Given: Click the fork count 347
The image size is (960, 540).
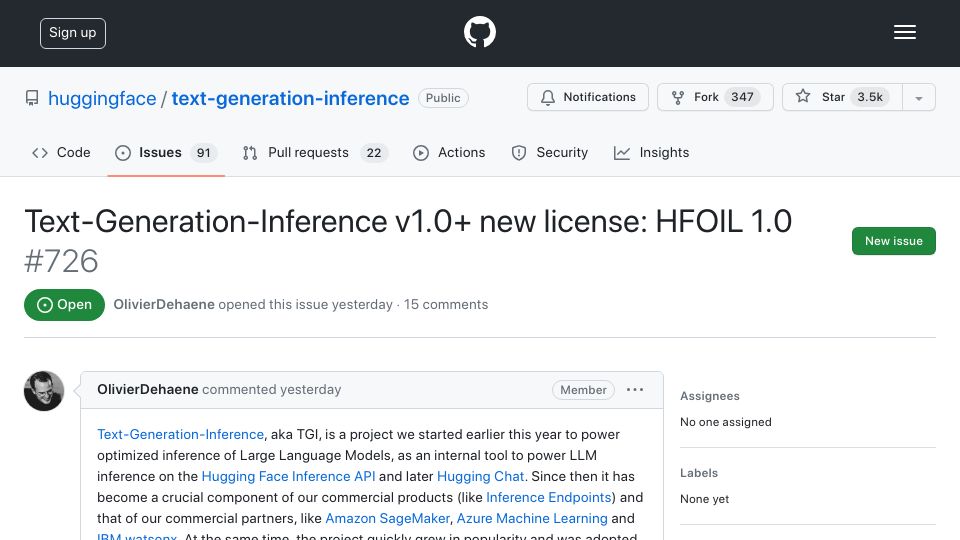Looking at the screenshot, I should pyautogui.click(x=742, y=97).
